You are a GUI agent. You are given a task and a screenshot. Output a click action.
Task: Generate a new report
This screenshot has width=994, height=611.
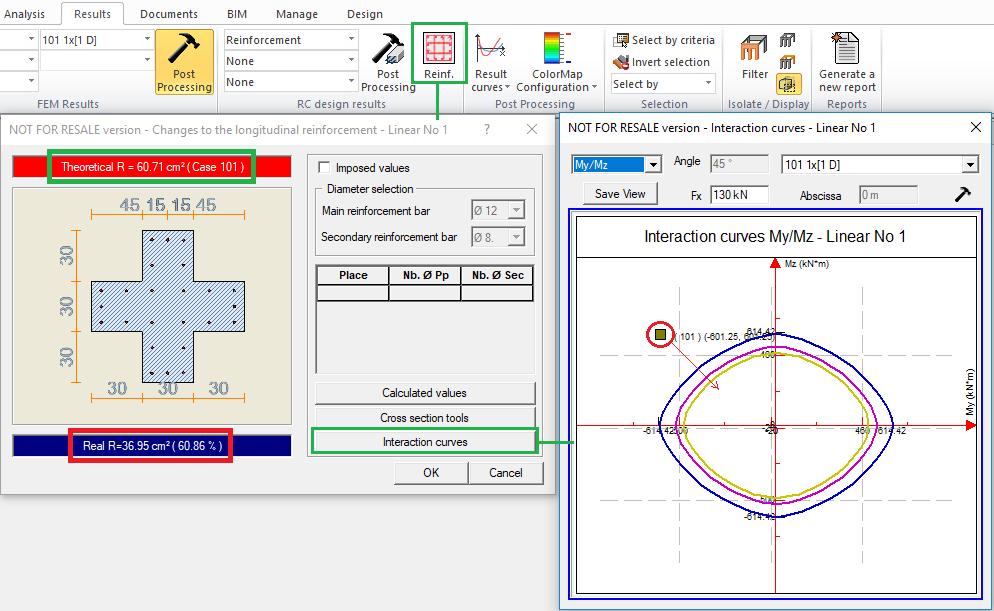[x=846, y=62]
